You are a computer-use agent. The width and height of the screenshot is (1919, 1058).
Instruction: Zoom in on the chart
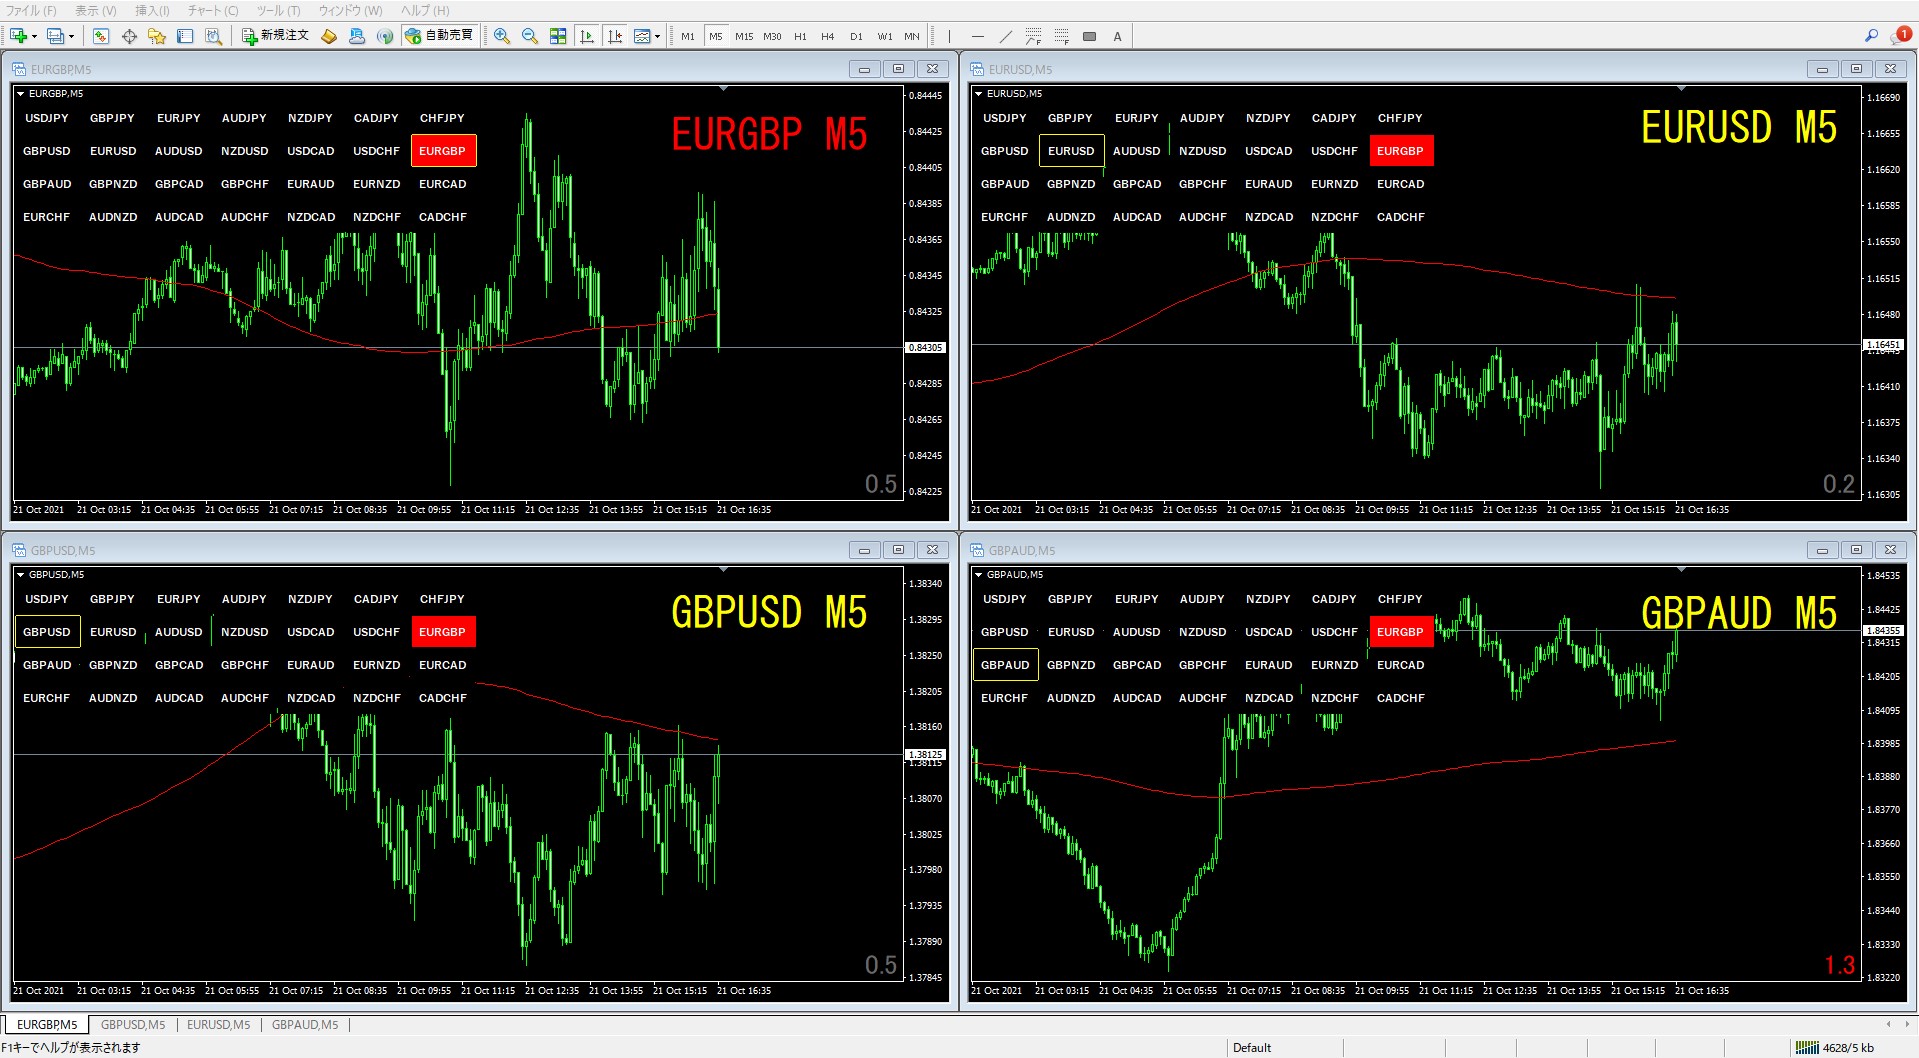coord(502,36)
